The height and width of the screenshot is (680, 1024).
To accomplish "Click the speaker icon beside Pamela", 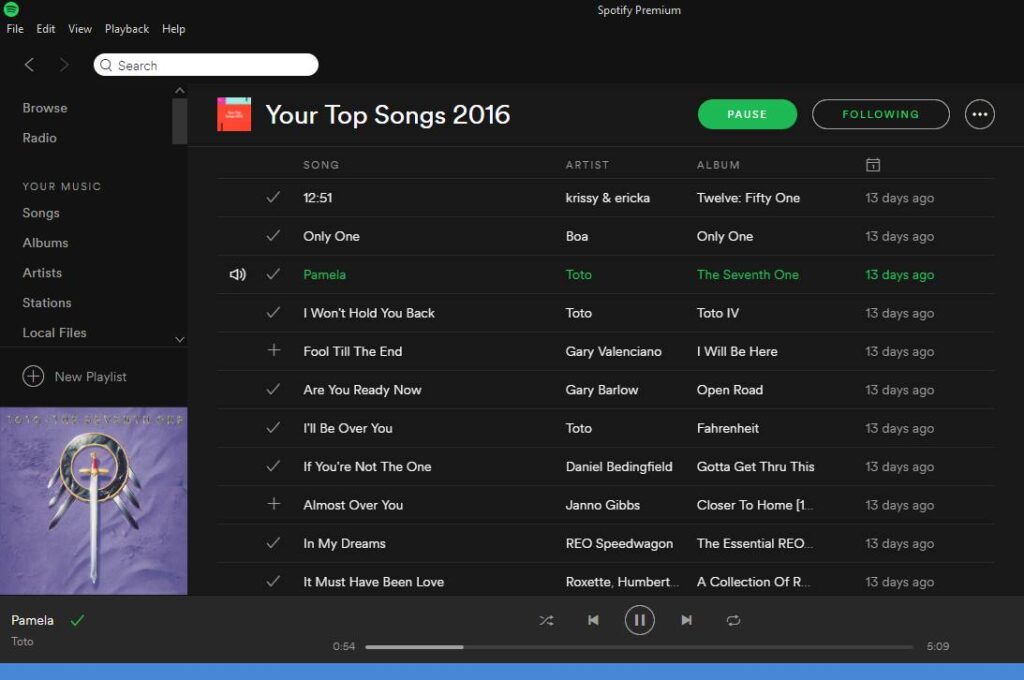I will coord(237,275).
